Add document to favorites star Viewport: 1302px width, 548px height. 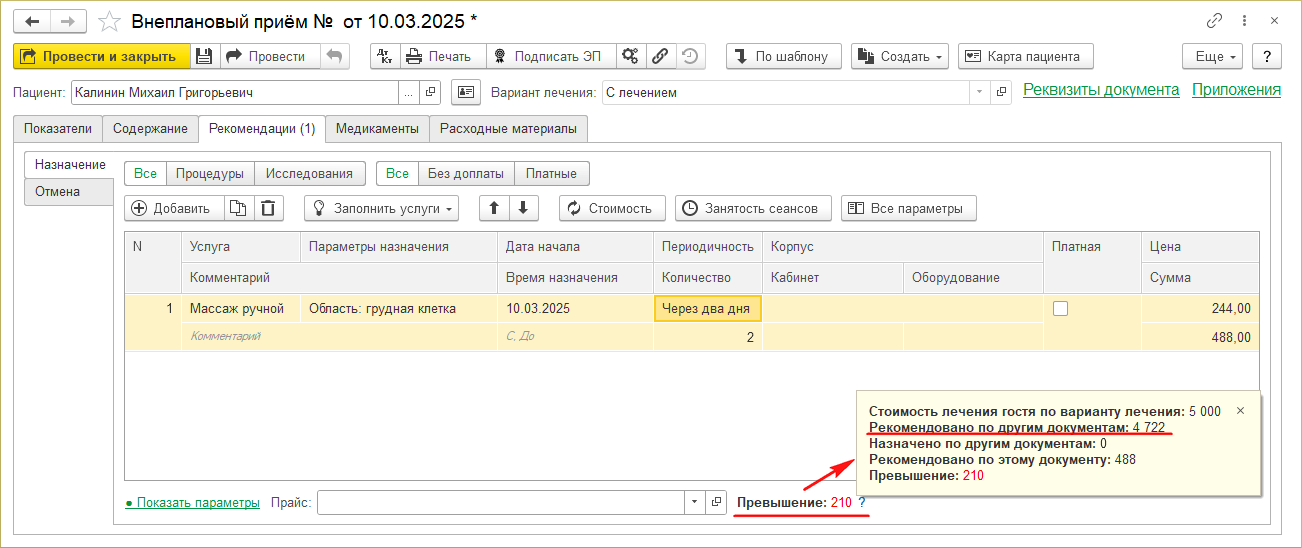(x=112, y=21)
